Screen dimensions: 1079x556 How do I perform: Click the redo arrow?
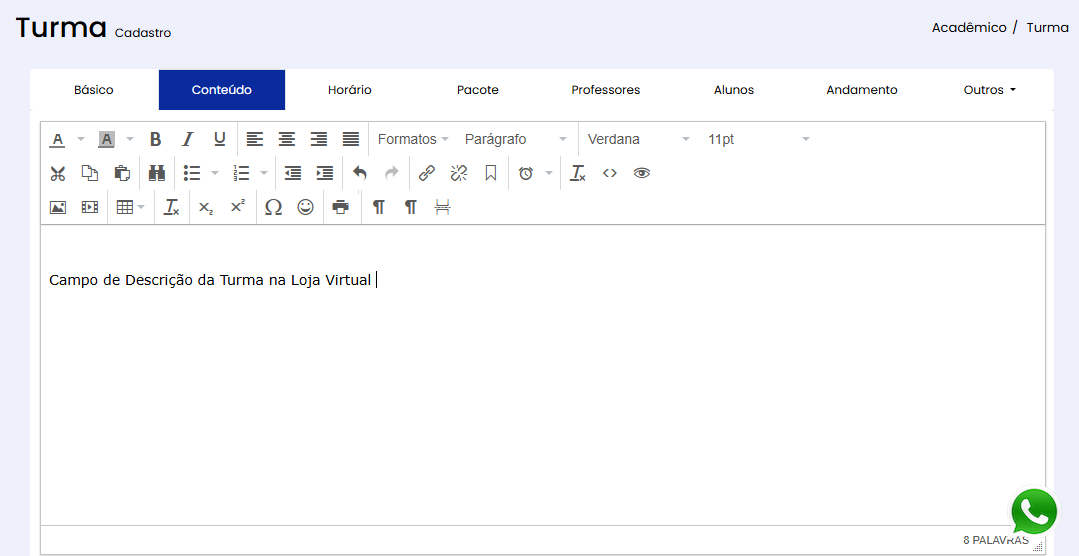click(392, 173)
